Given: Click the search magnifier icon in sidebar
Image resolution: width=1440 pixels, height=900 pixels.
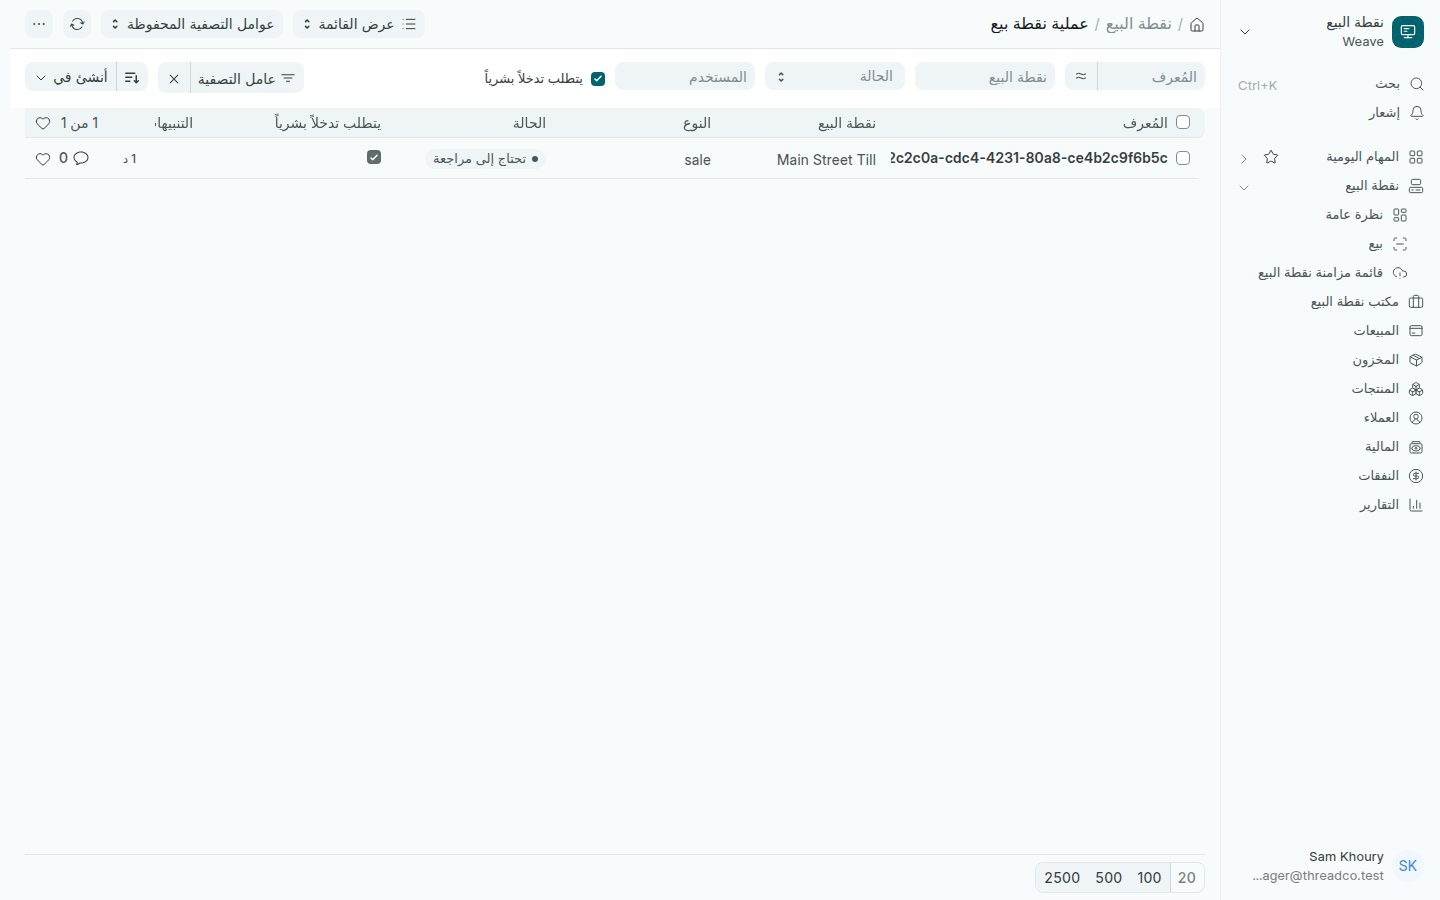Looking at the screenshot, I should tap(1416, 84).
